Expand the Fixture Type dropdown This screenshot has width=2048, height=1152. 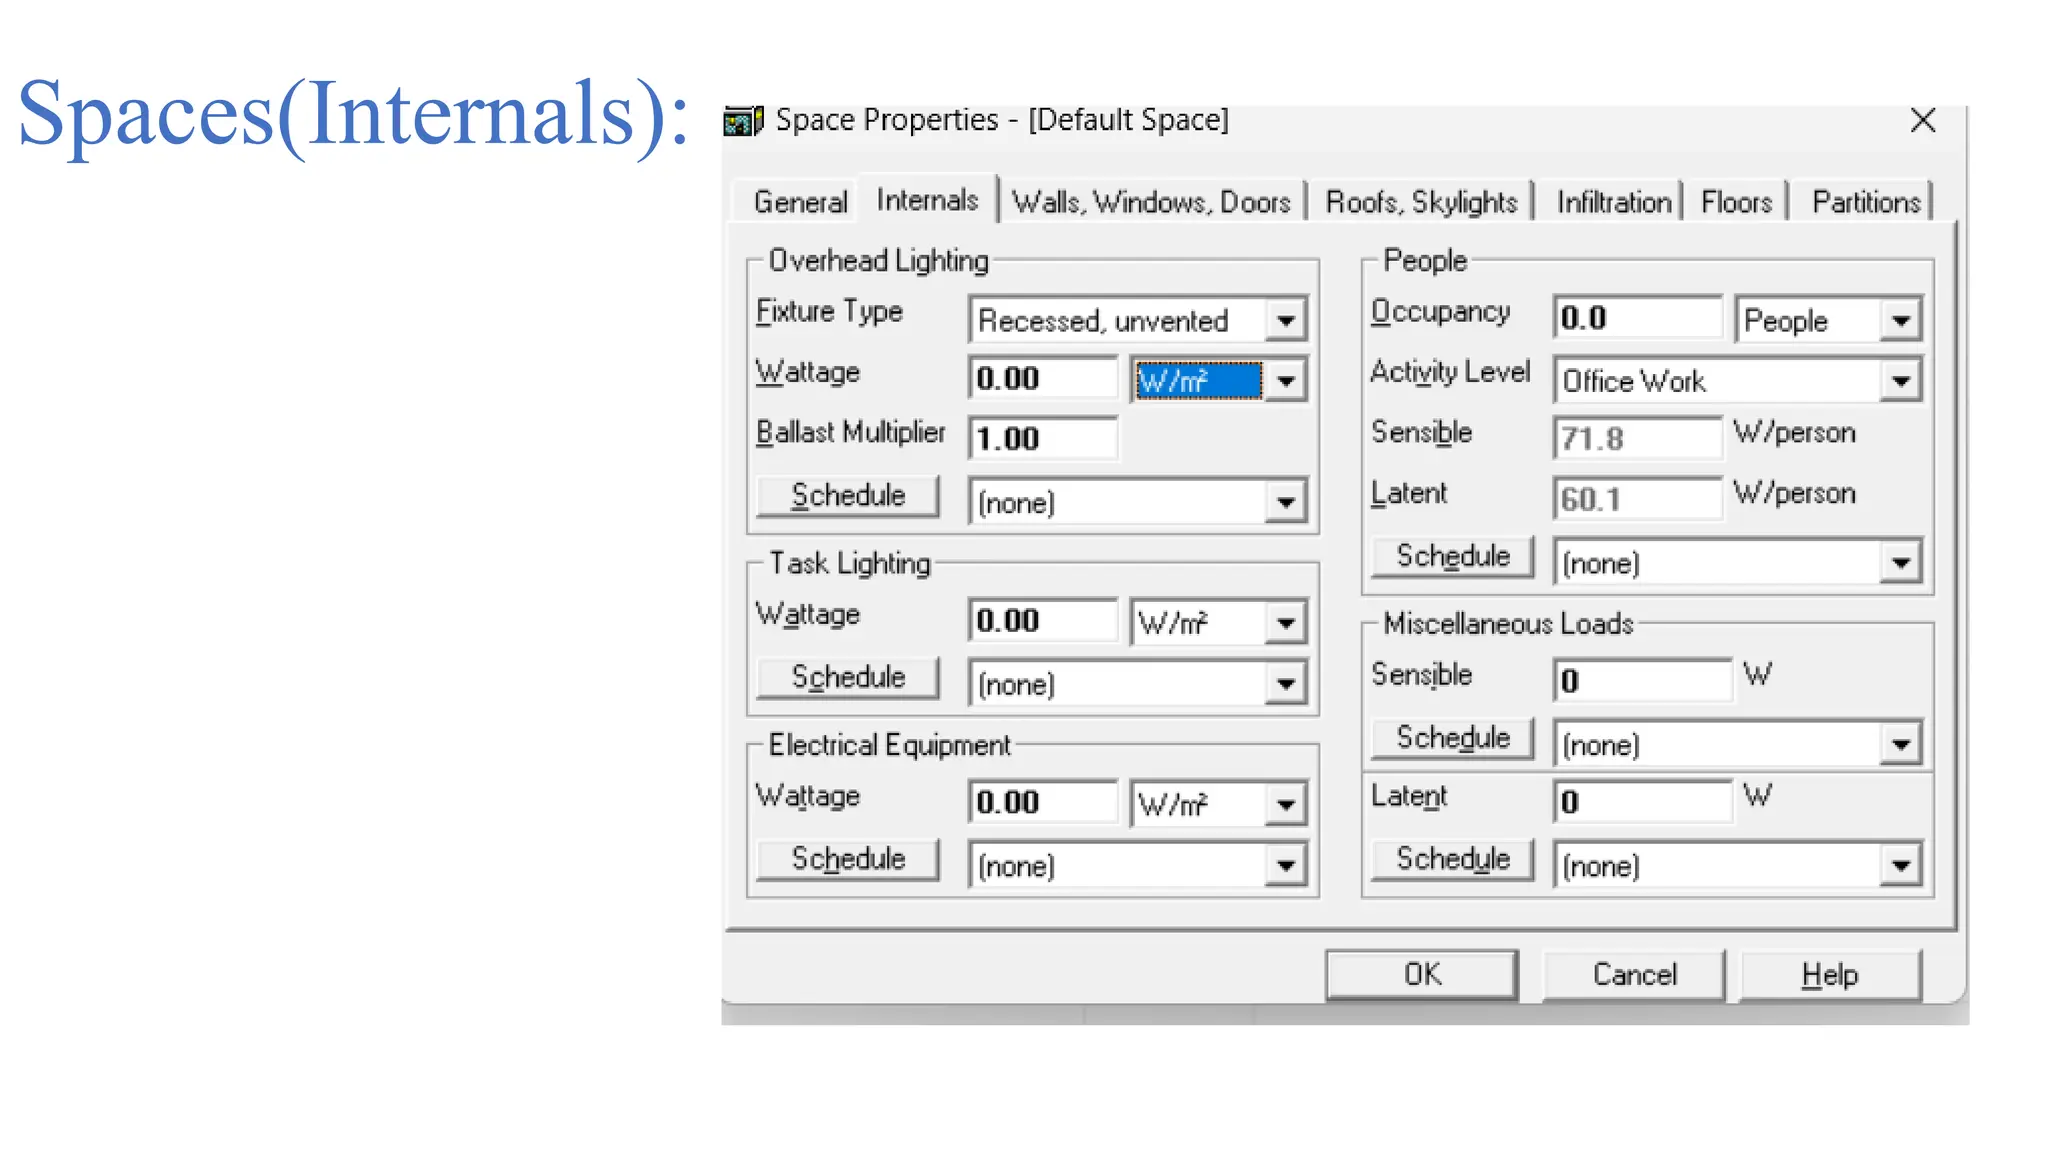tap(1286, 321)
